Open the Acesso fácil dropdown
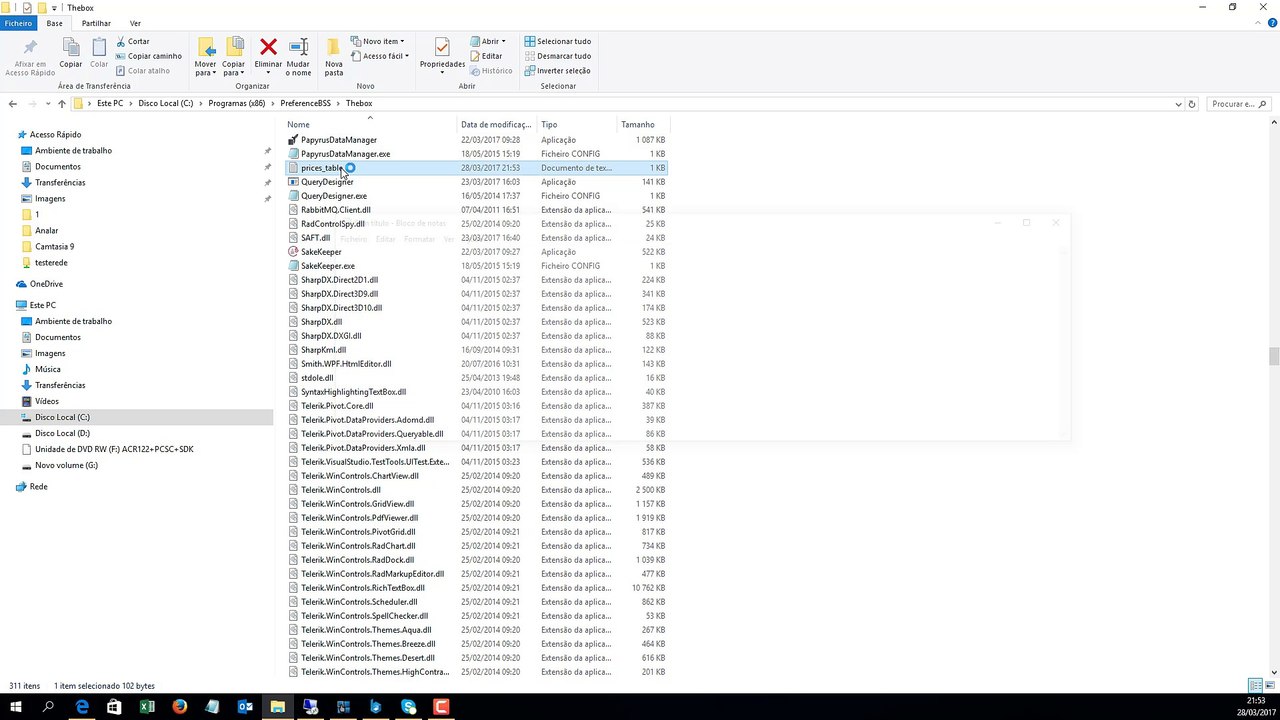The height and width of the screenshot is (720, 1280). pos(380,56)
